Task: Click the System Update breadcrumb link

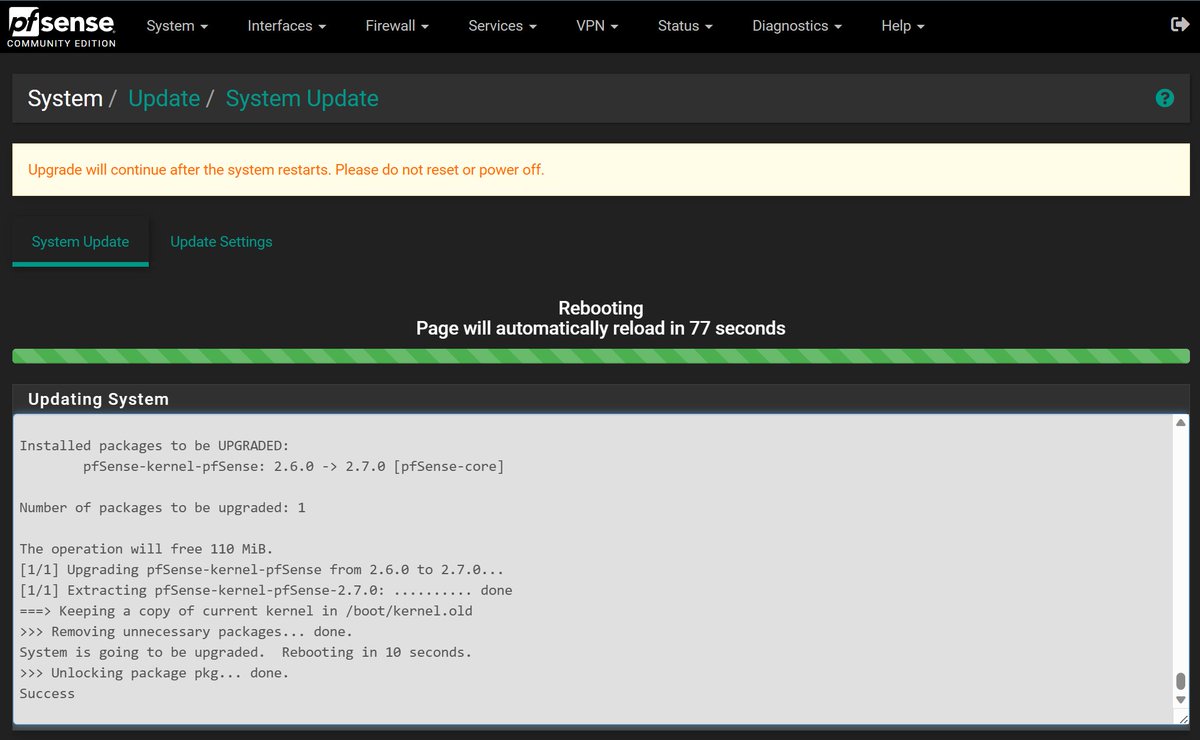Action: pyautogui.click(x=302, y=99)
